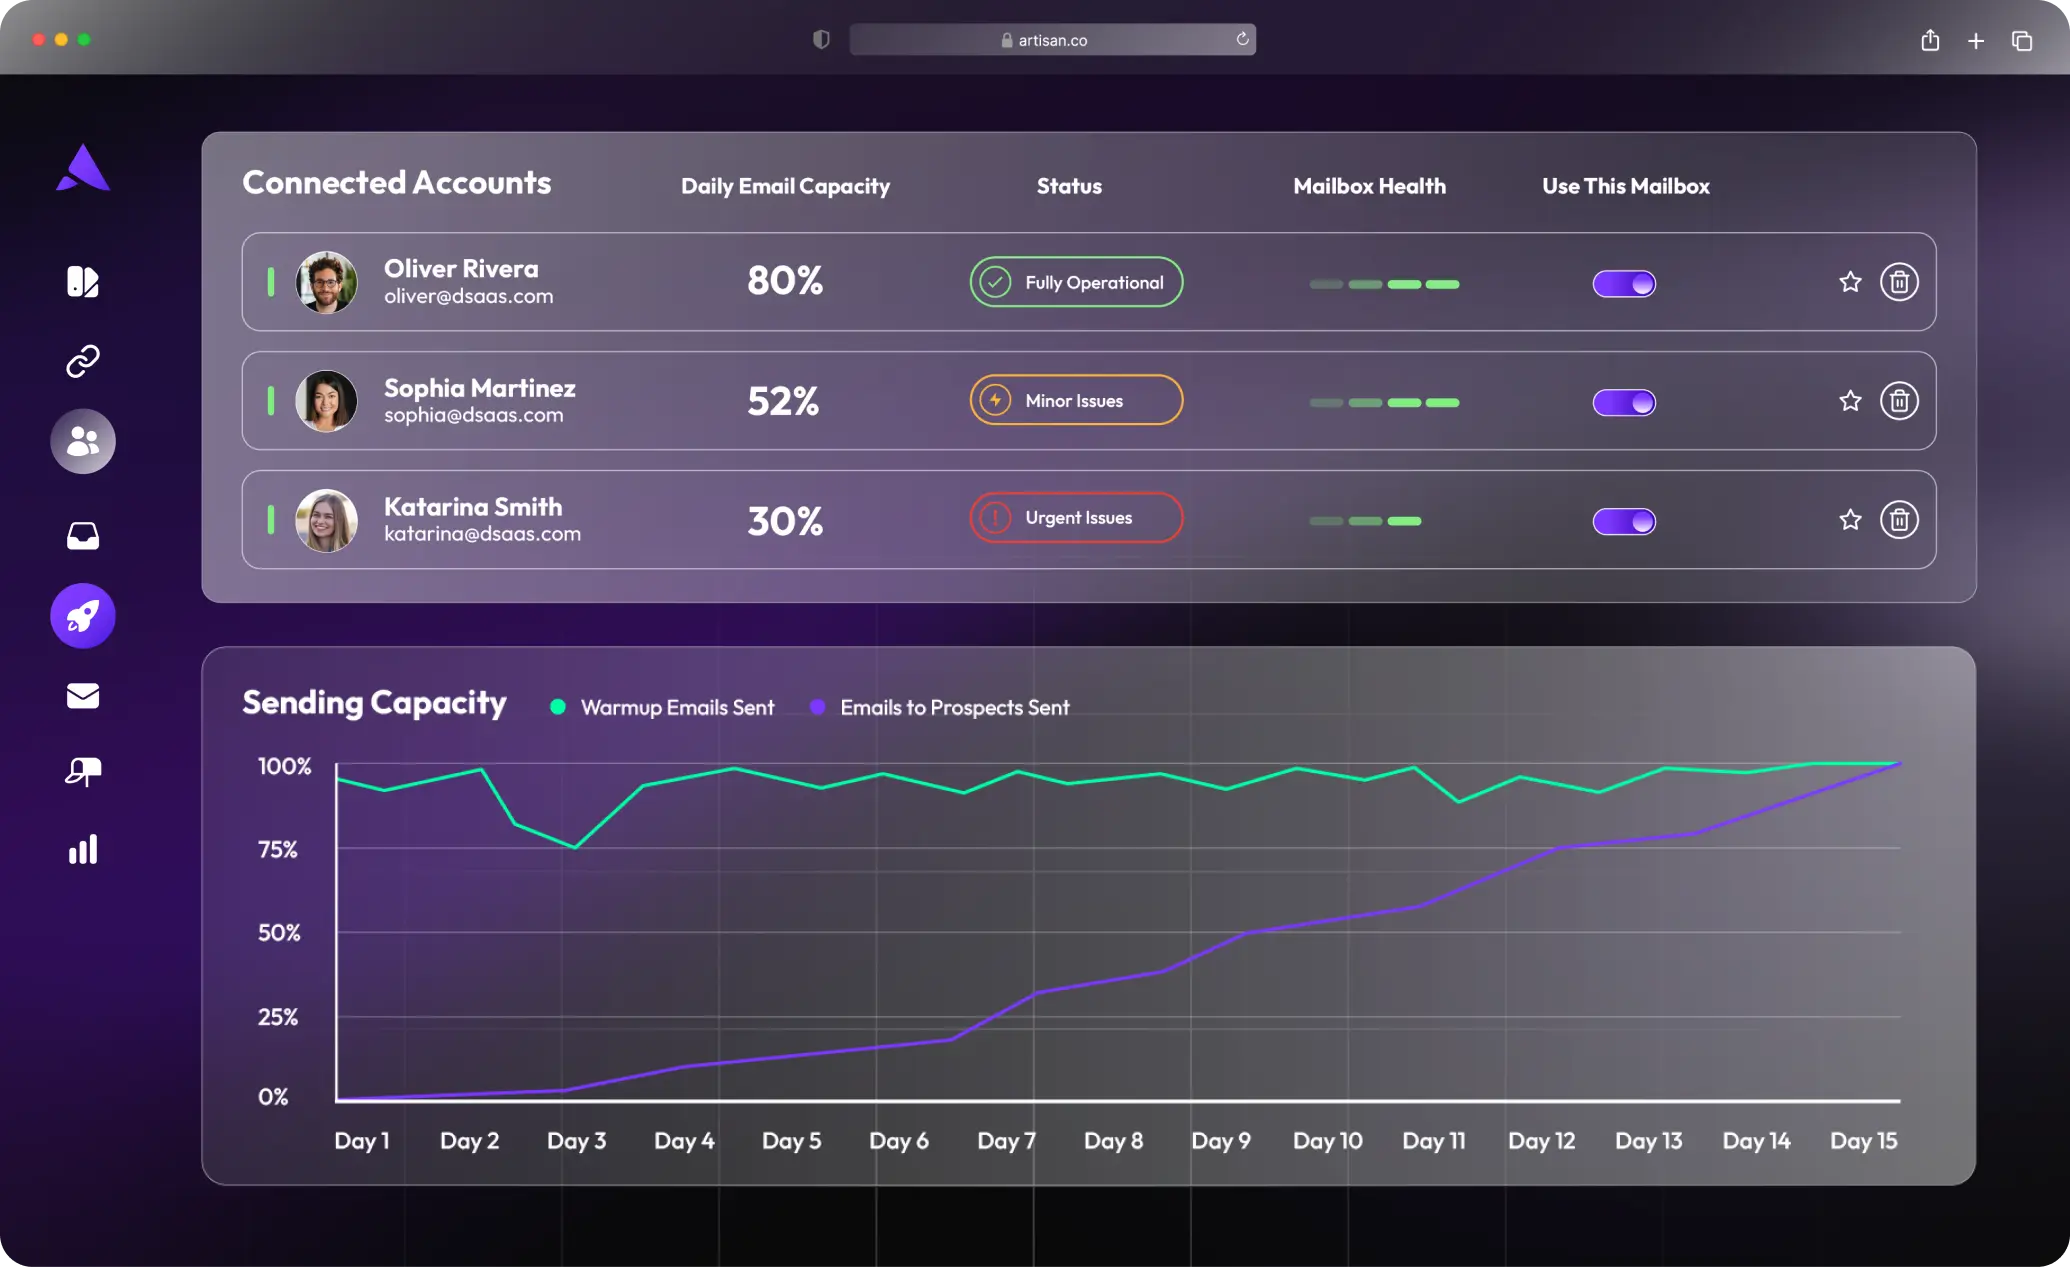The height and width of the screenshot is (1267, 2070).
Task: Click the link chain sidebar icon
Action: (x=83, y=361)
